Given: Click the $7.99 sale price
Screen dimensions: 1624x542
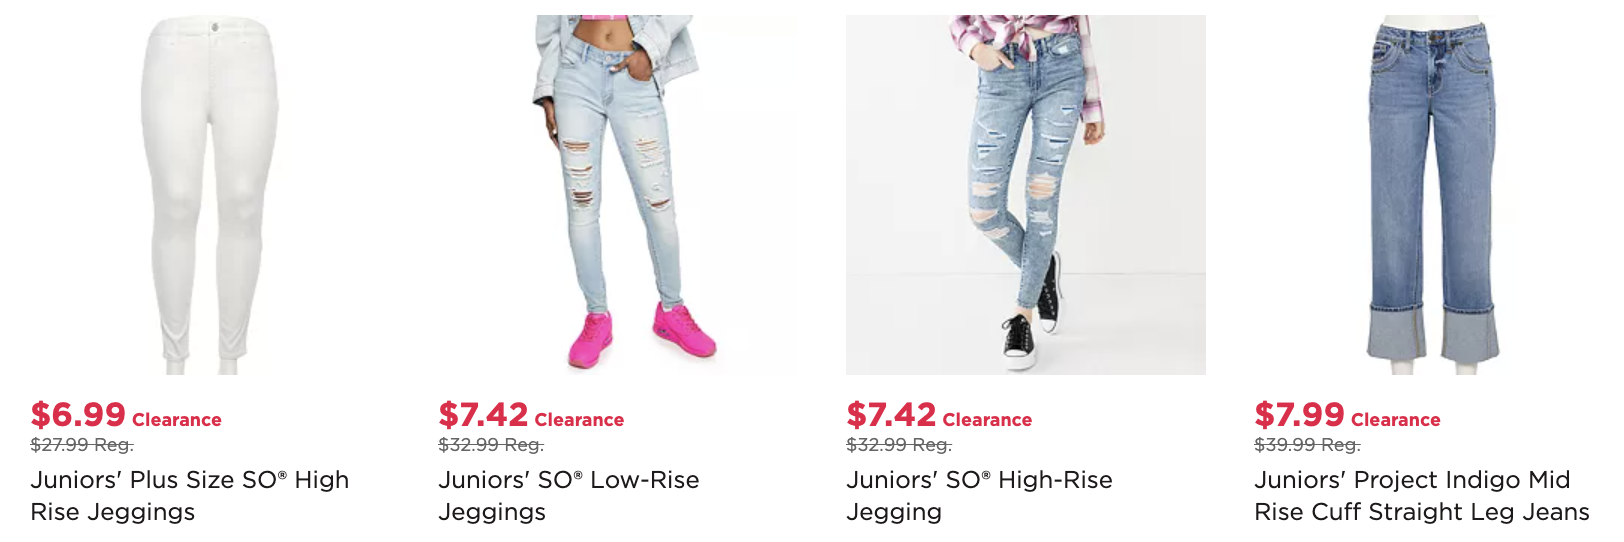Looking at the screenshot, I should tap(1299, 415).
